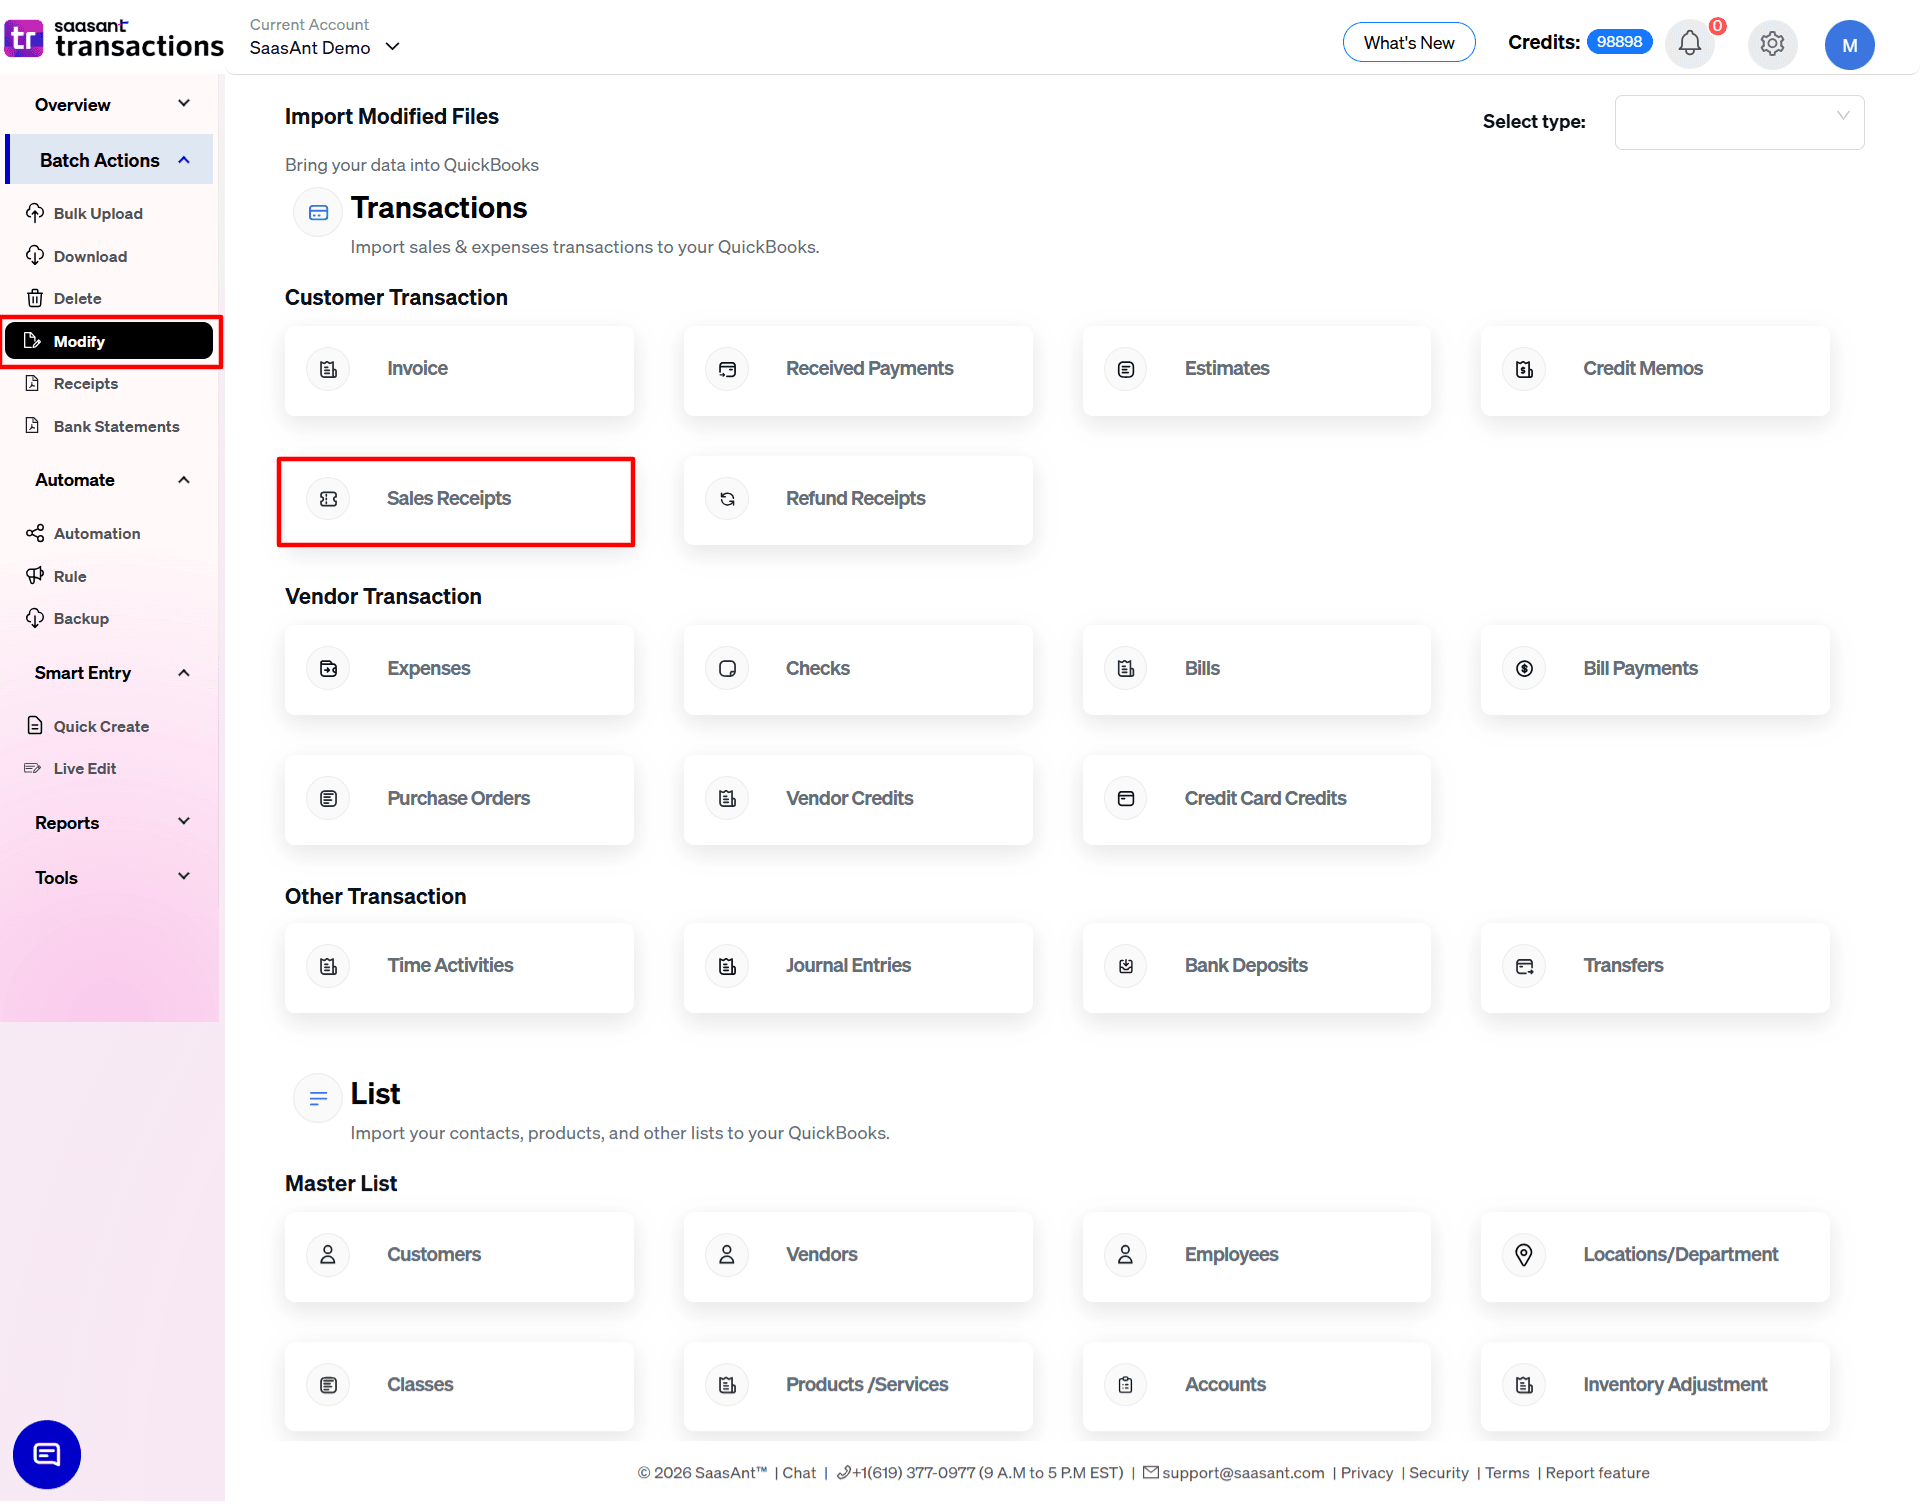Click the Delete icon in the sidebar
Screen dimensions: 1920x1504
[x=36, y=297]
